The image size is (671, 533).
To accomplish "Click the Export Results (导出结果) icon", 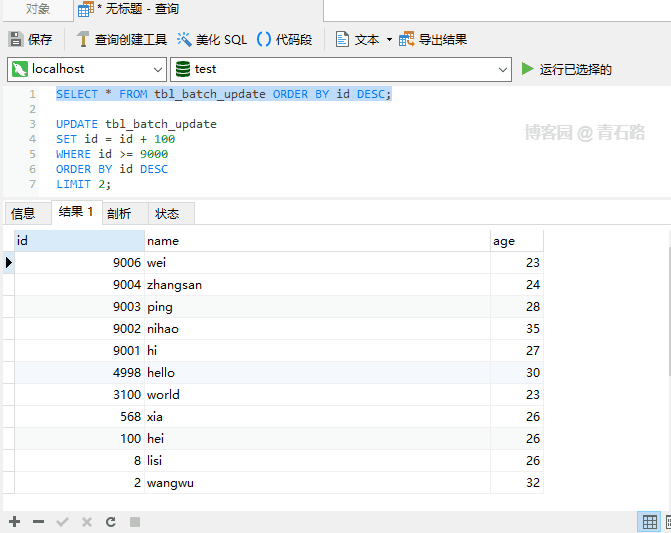I will (x=407, y=39).
